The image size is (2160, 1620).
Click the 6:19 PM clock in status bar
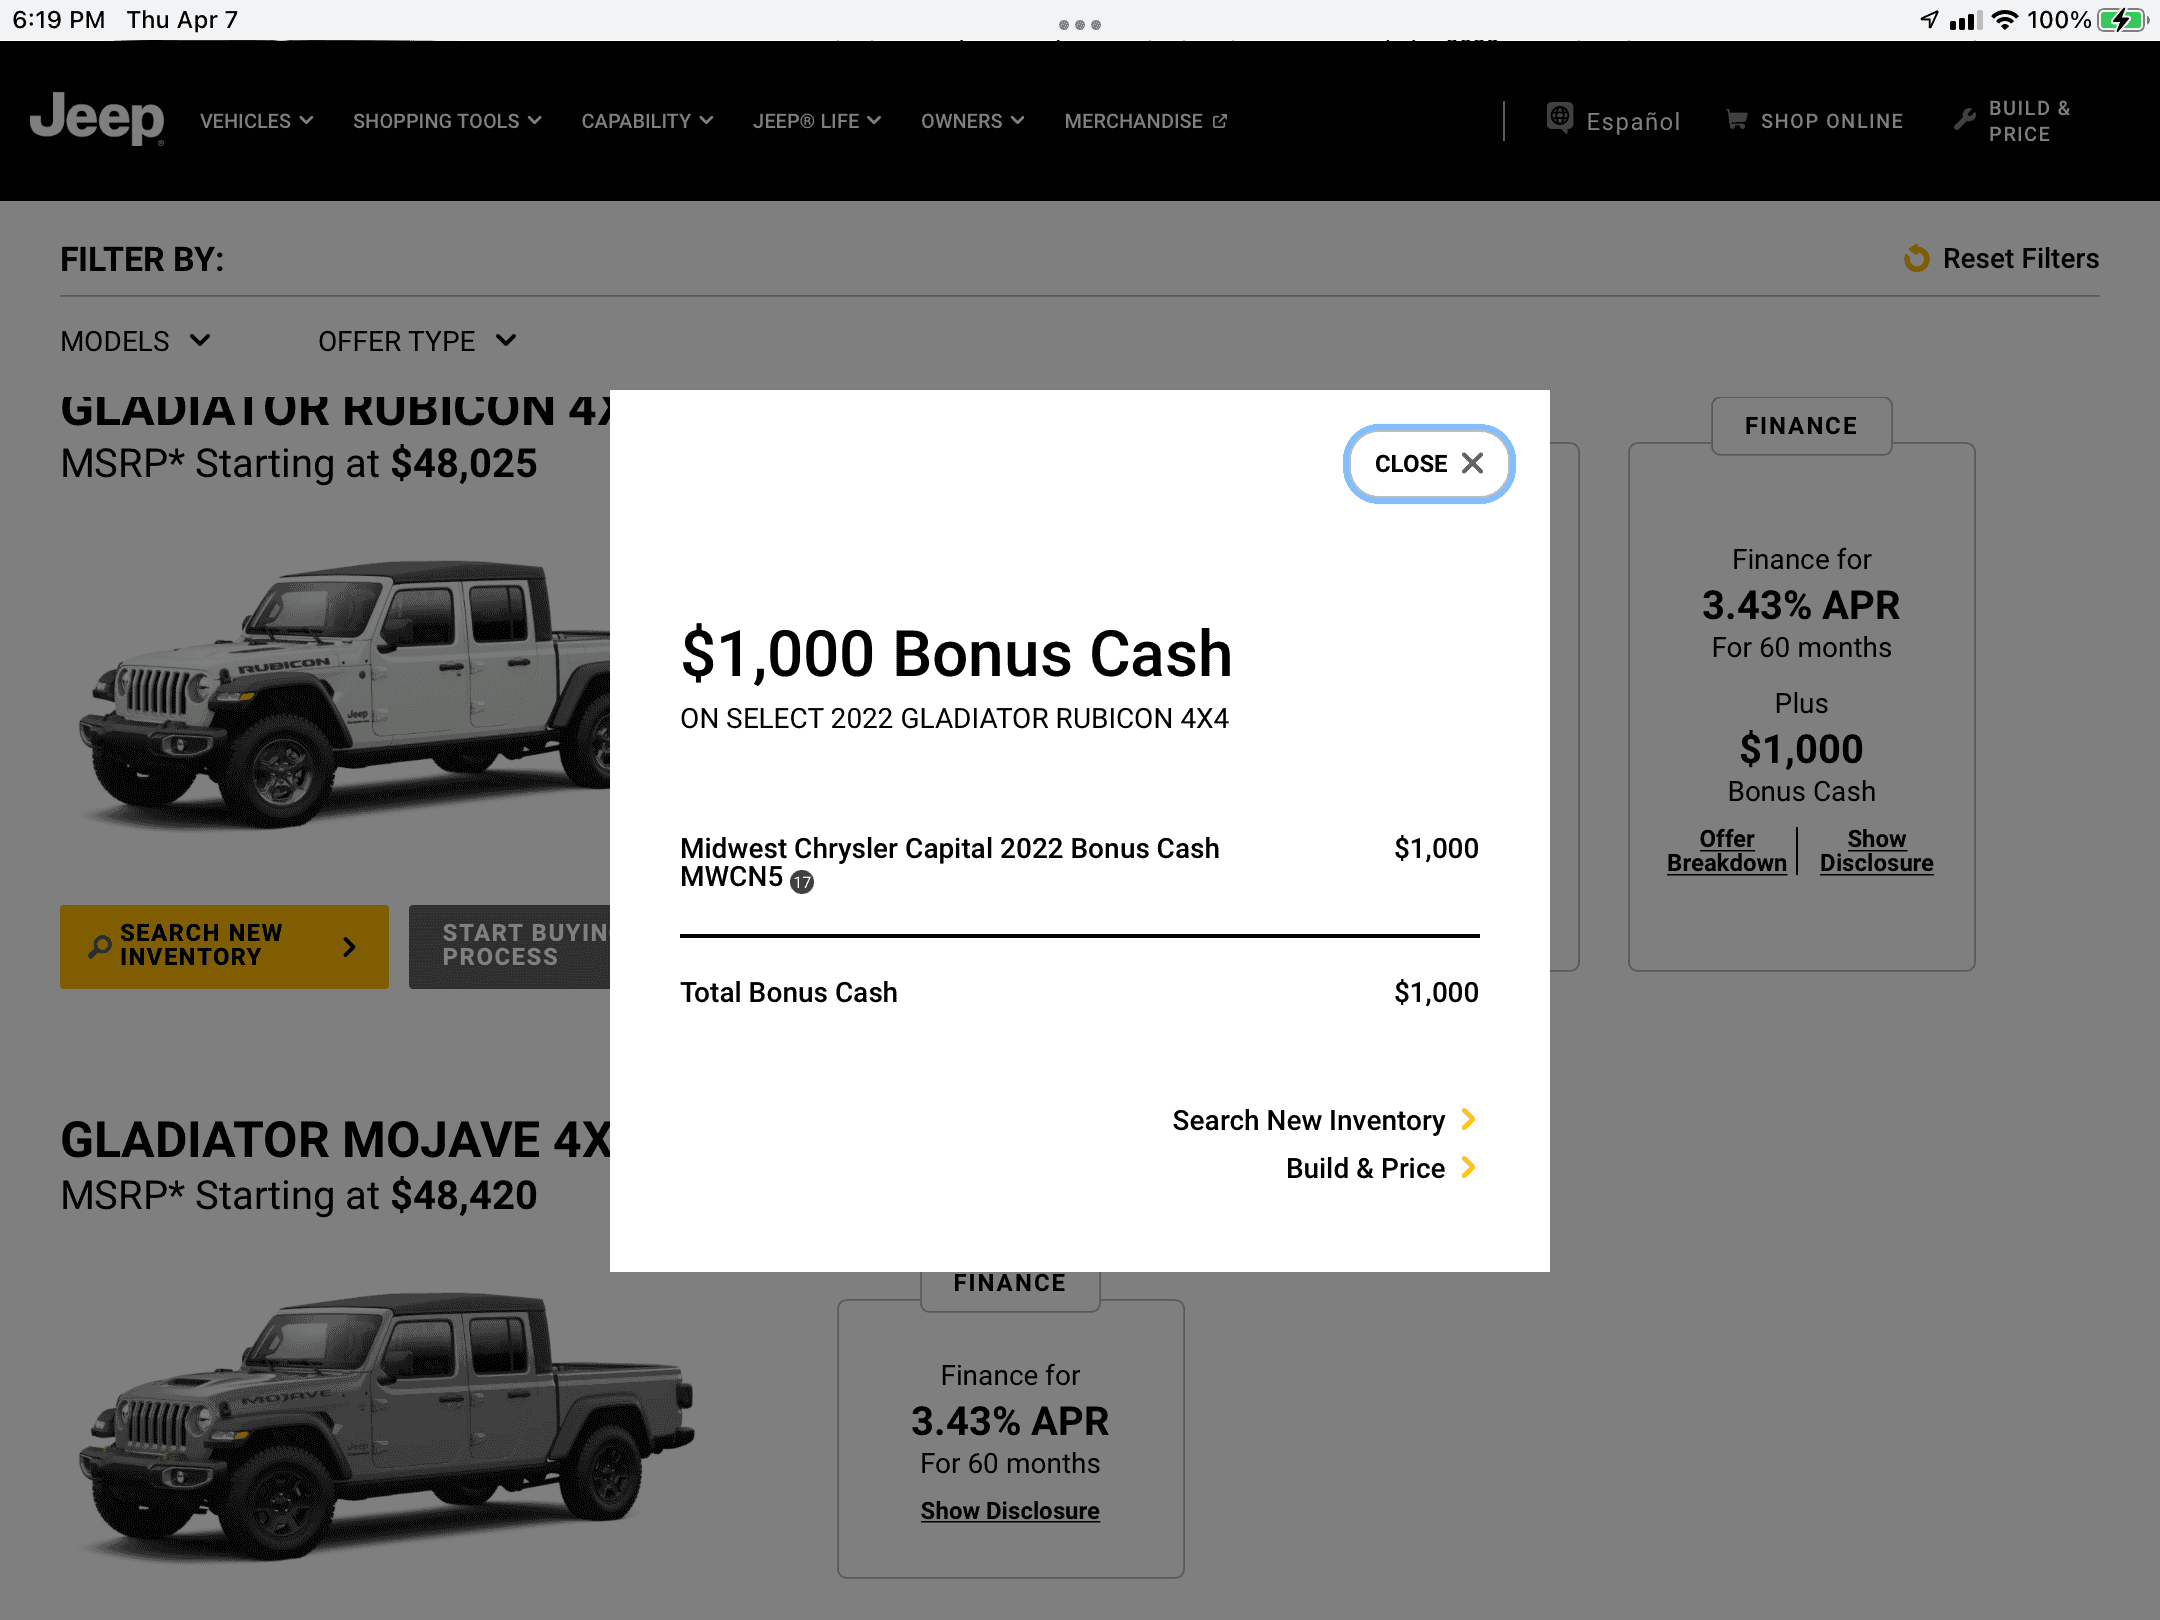click(59, 20)
